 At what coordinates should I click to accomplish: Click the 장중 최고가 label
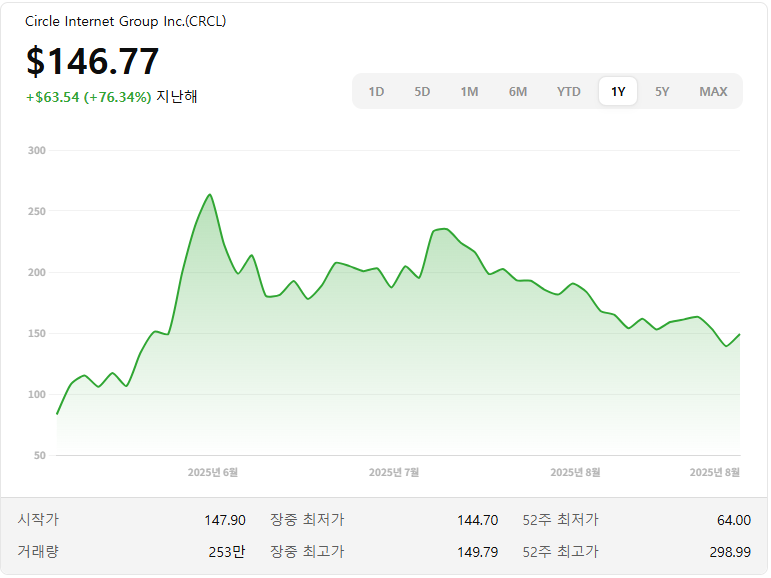[307, 551]
